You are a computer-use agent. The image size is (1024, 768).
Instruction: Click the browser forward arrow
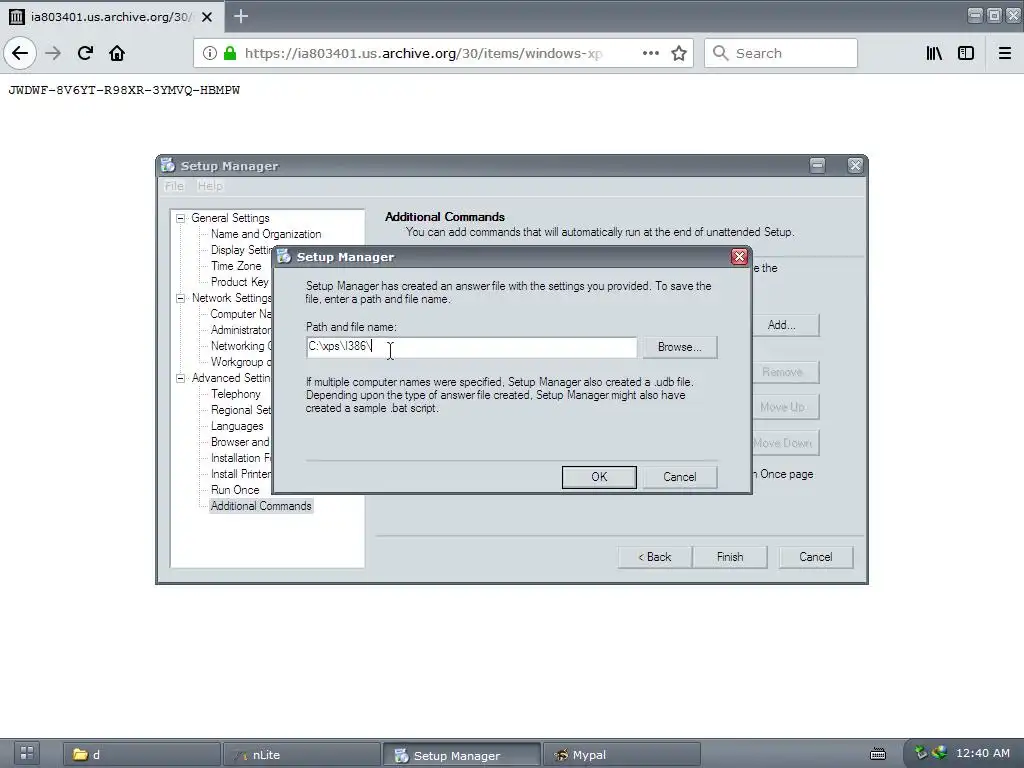(53, 53)
